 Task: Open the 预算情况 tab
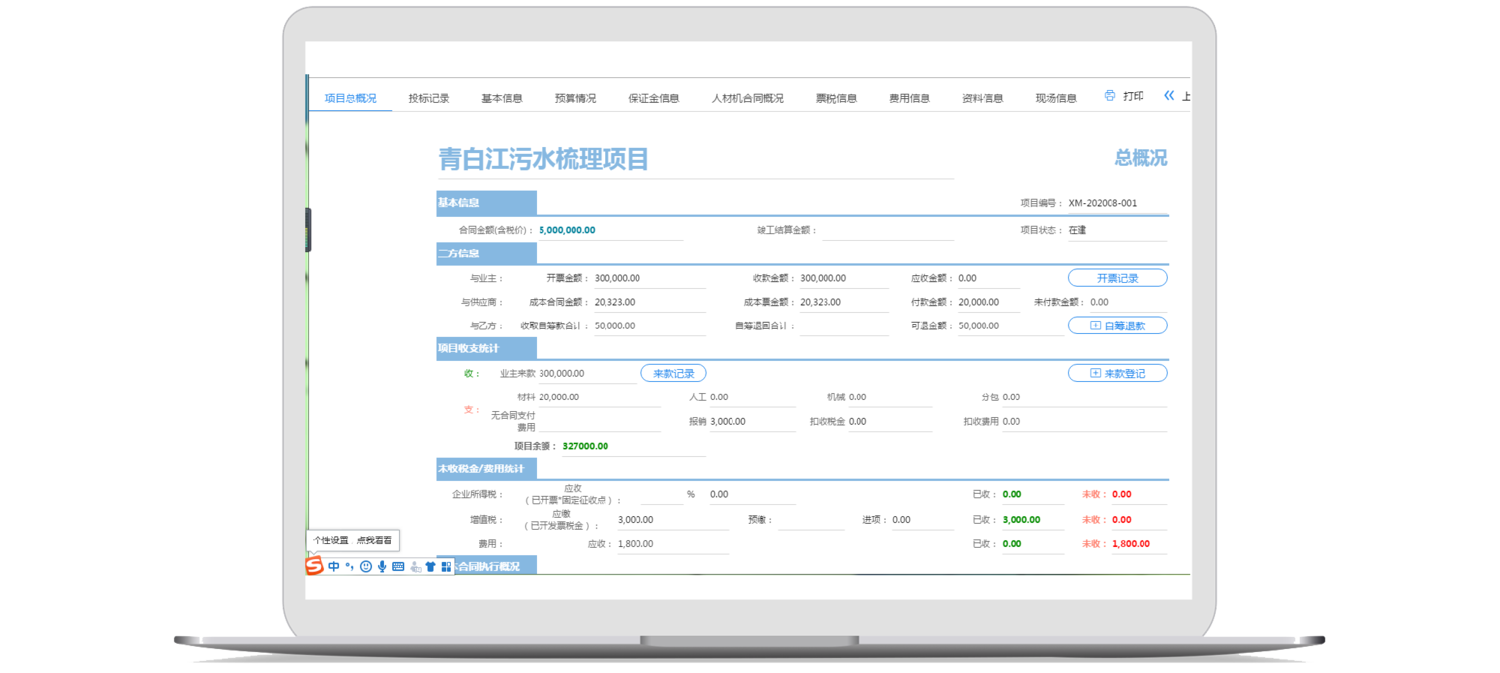point(575,98)
